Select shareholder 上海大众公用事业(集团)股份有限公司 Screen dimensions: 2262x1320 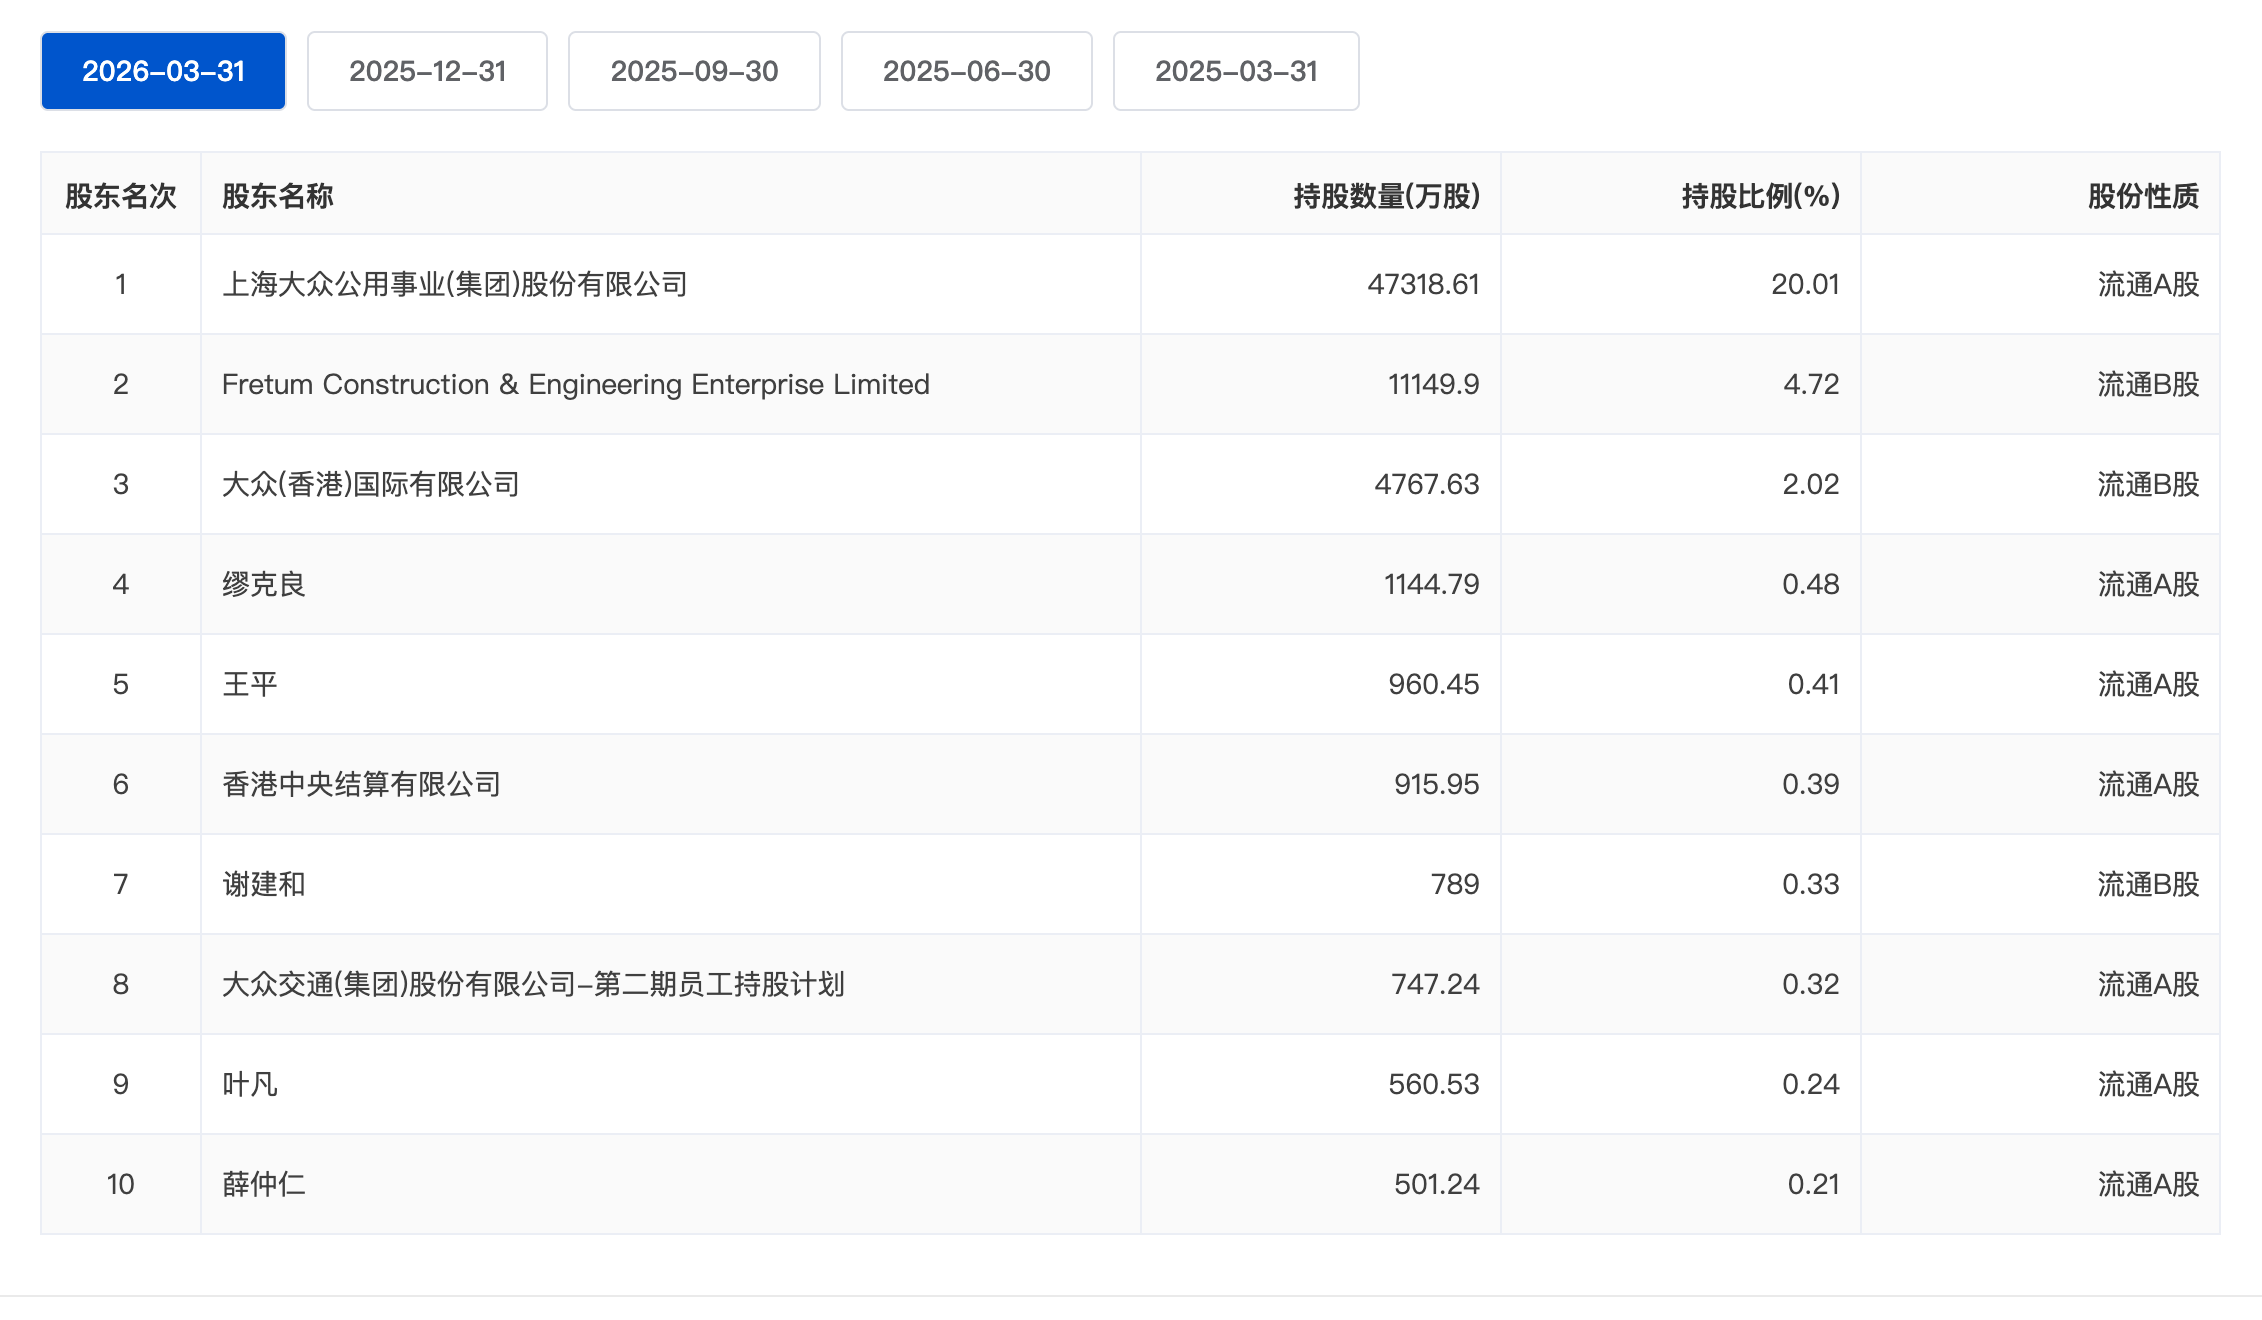(x=455, y=284)
